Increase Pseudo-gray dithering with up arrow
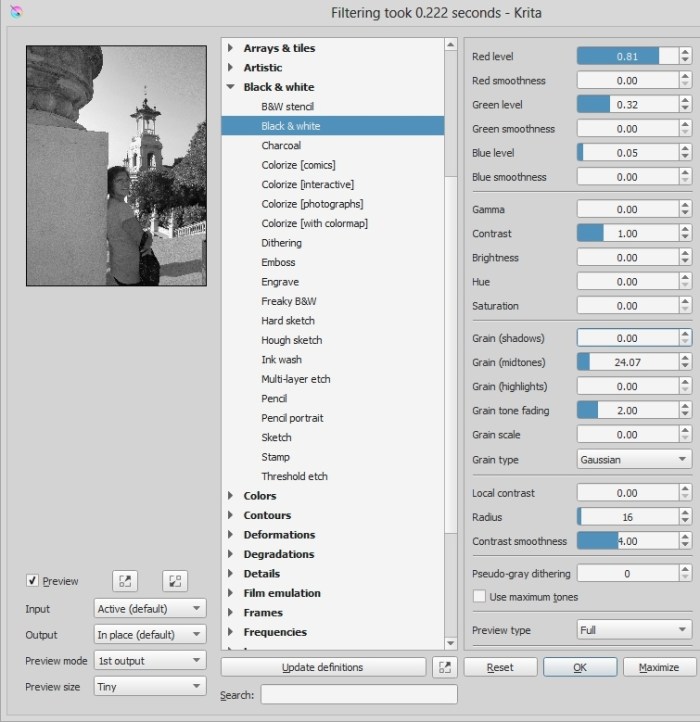Viewport: 700px width, 722px height. (685, 569)
